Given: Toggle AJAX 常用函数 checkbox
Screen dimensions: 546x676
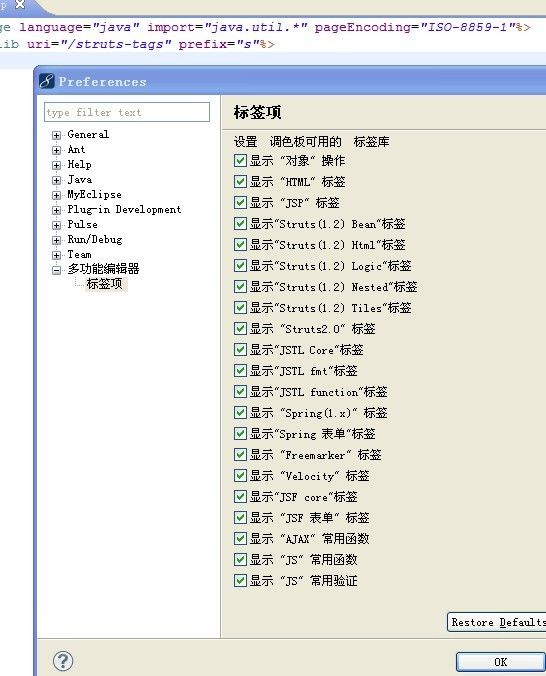Looking at the screenshot, I should click(240, 538).
